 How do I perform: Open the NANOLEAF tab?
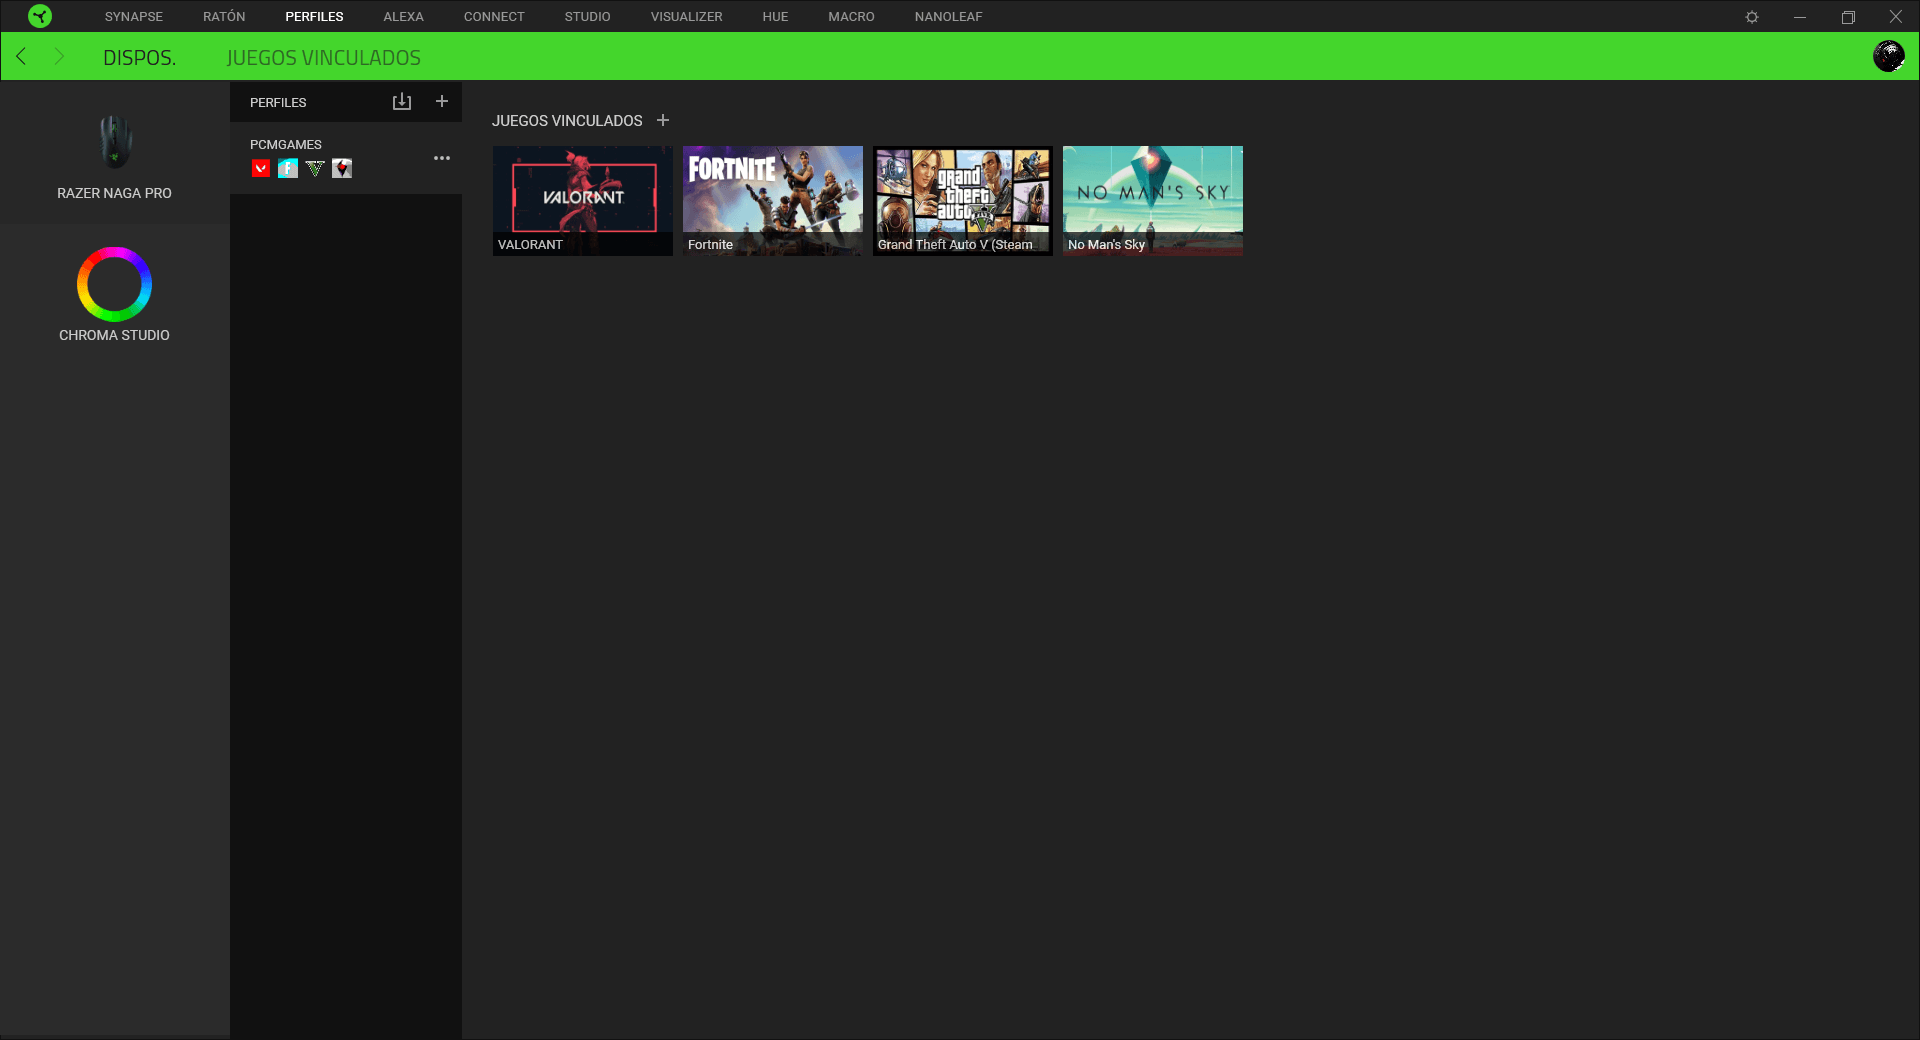coord(948,17)
